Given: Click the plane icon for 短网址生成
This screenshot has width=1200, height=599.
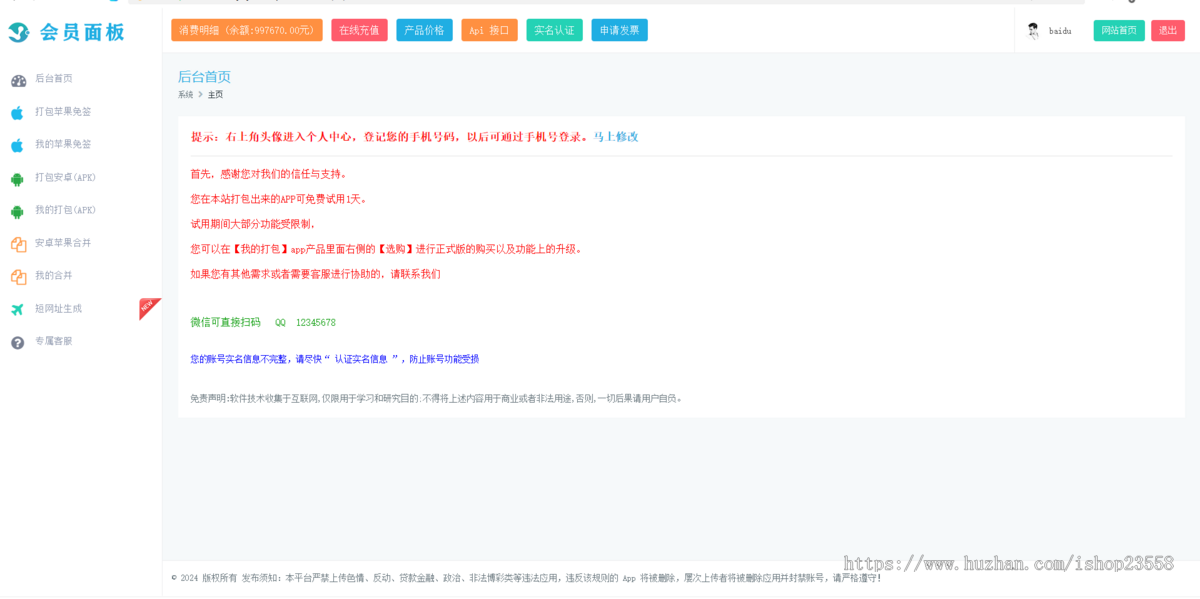Looking at the screenshot, I should [17, 310].
